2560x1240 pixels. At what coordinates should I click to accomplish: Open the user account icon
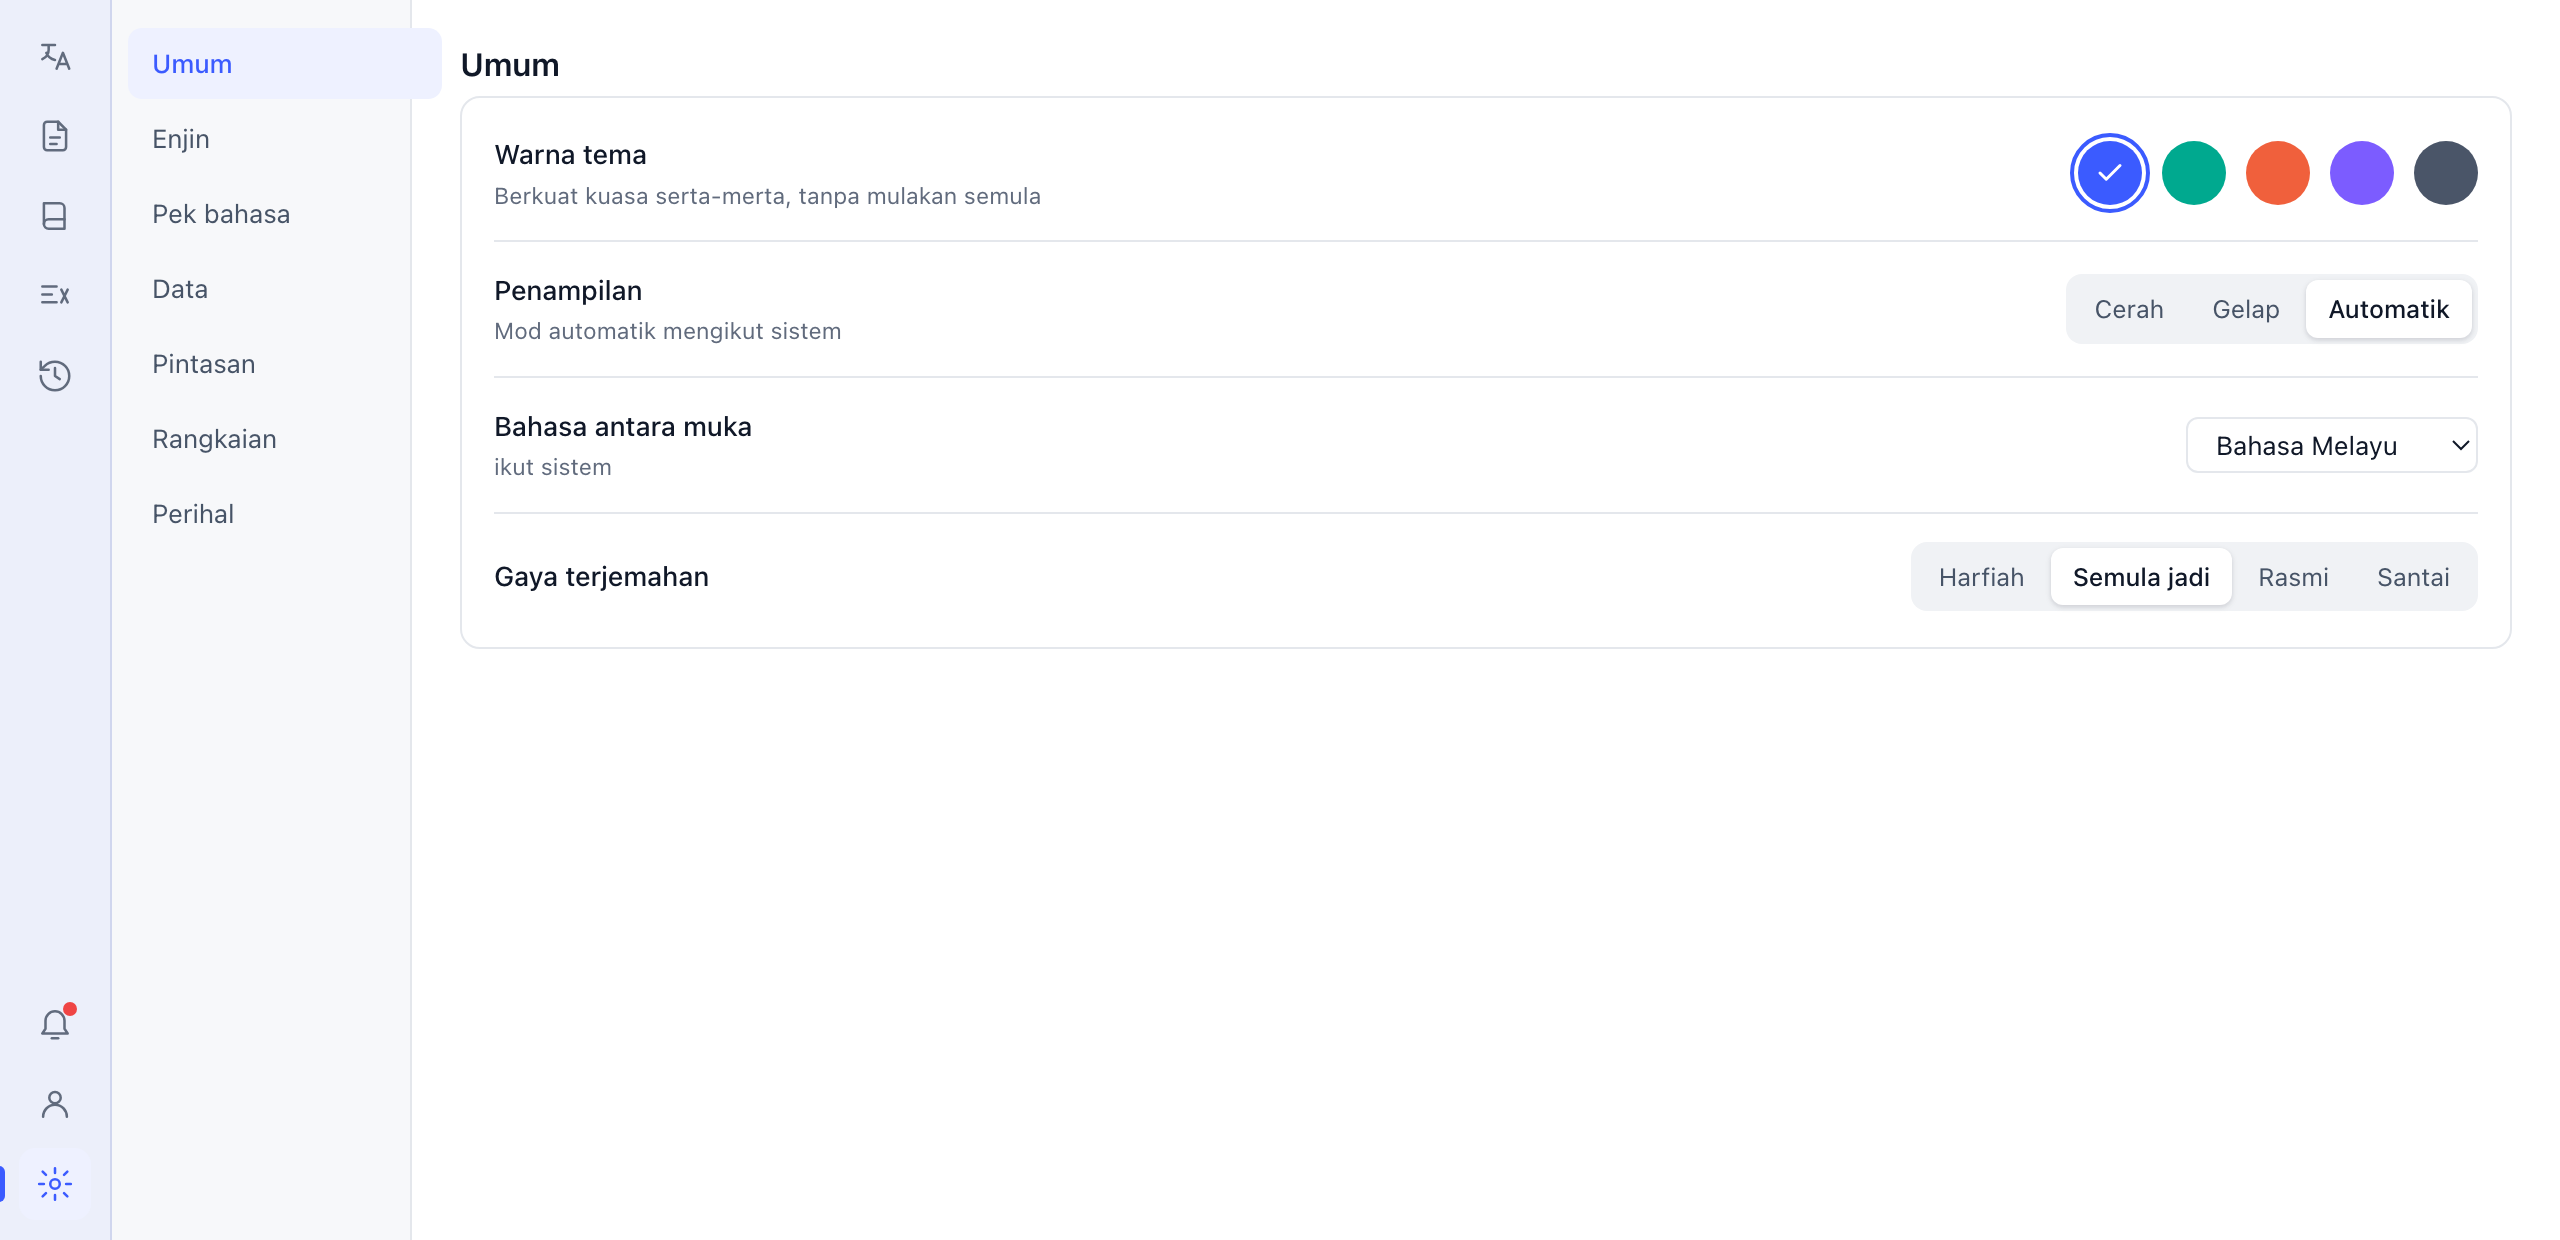[55, 1104]
